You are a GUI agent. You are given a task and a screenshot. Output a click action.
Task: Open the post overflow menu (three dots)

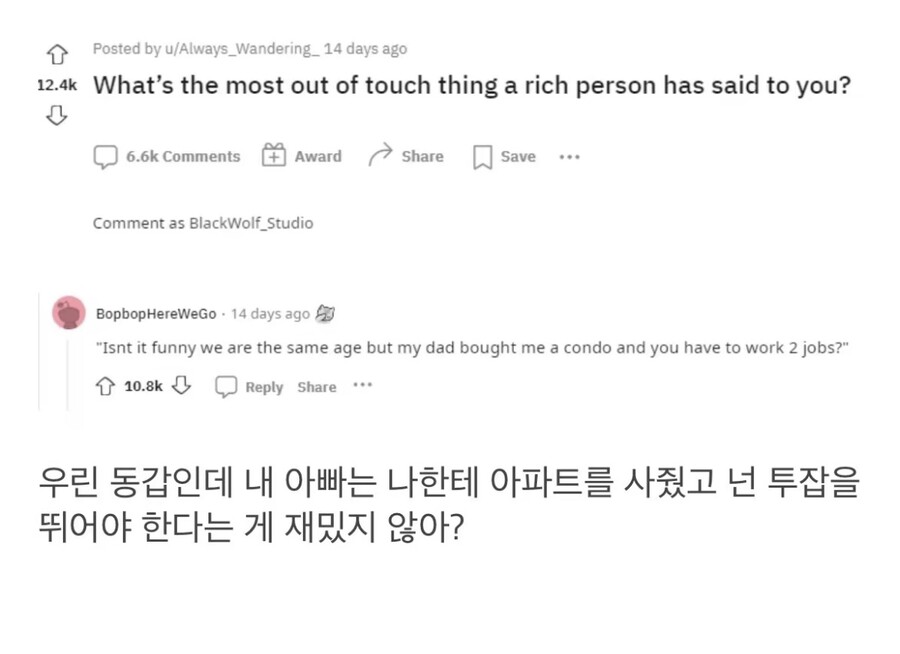569,156
